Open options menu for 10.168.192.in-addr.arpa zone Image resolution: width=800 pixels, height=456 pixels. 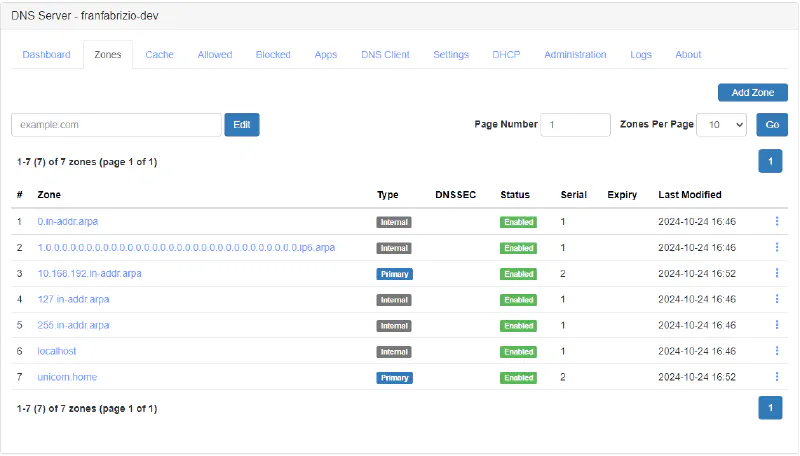pyautogui.click(x=777, y=273)
